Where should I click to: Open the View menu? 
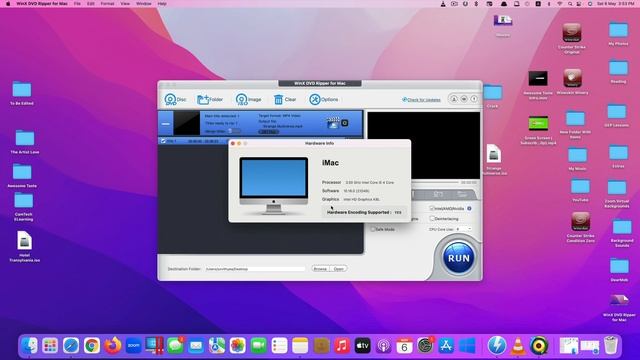click(x=125, y=4)
